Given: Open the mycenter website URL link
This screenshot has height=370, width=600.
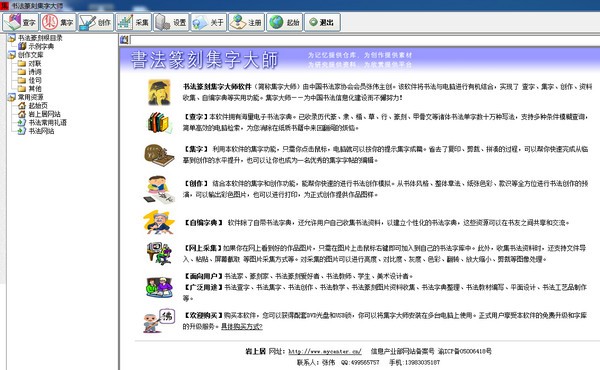Looking at the screenshot, I should [325, 351].
